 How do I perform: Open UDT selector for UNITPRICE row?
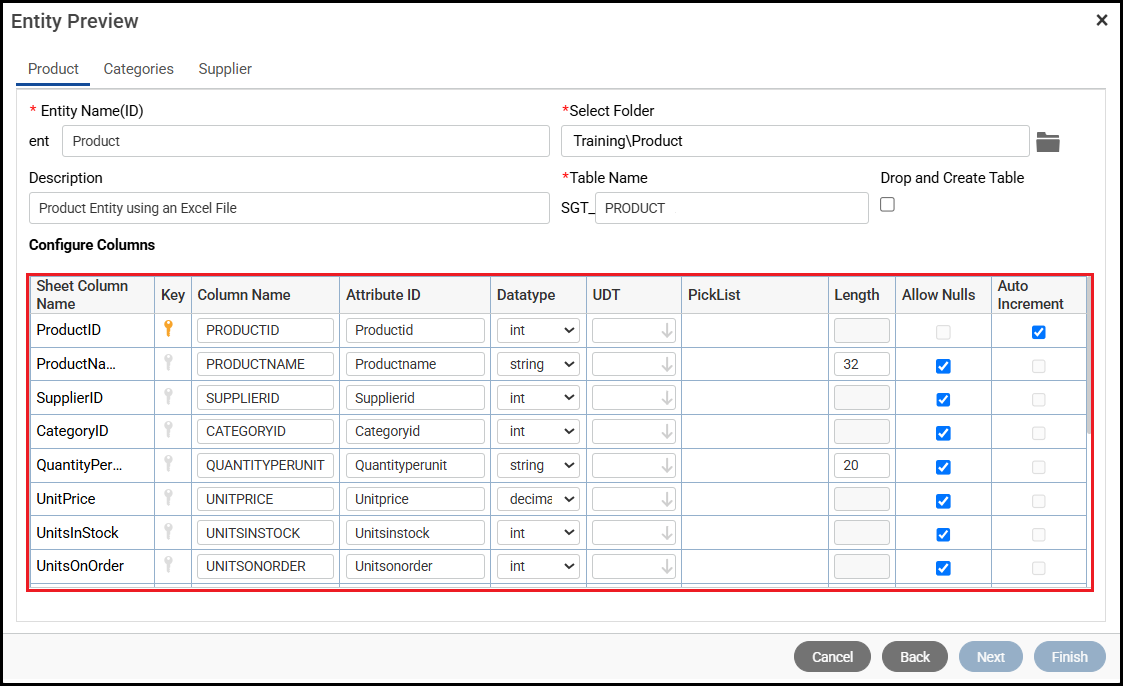pyautogui.click(x=634, y=499)
